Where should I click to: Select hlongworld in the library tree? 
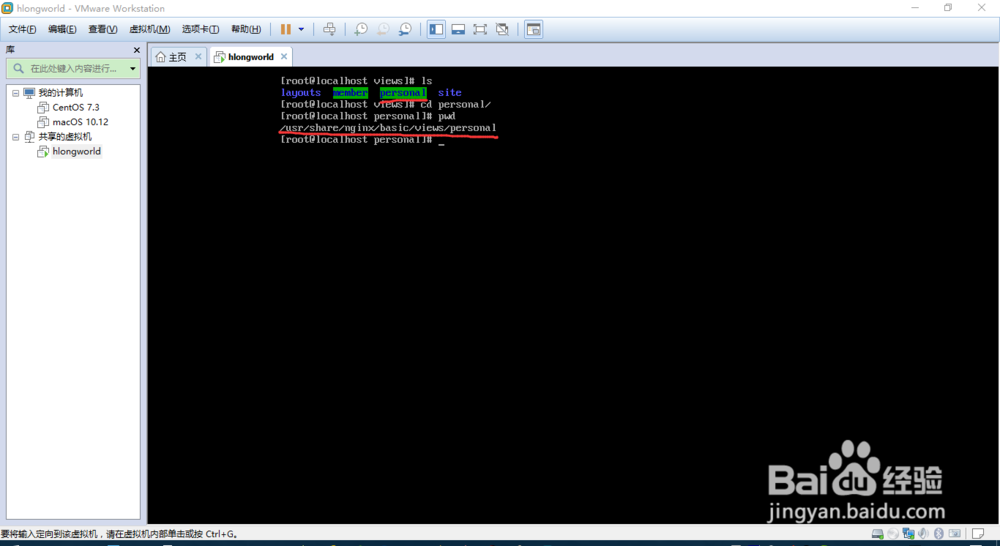[77, 151]
